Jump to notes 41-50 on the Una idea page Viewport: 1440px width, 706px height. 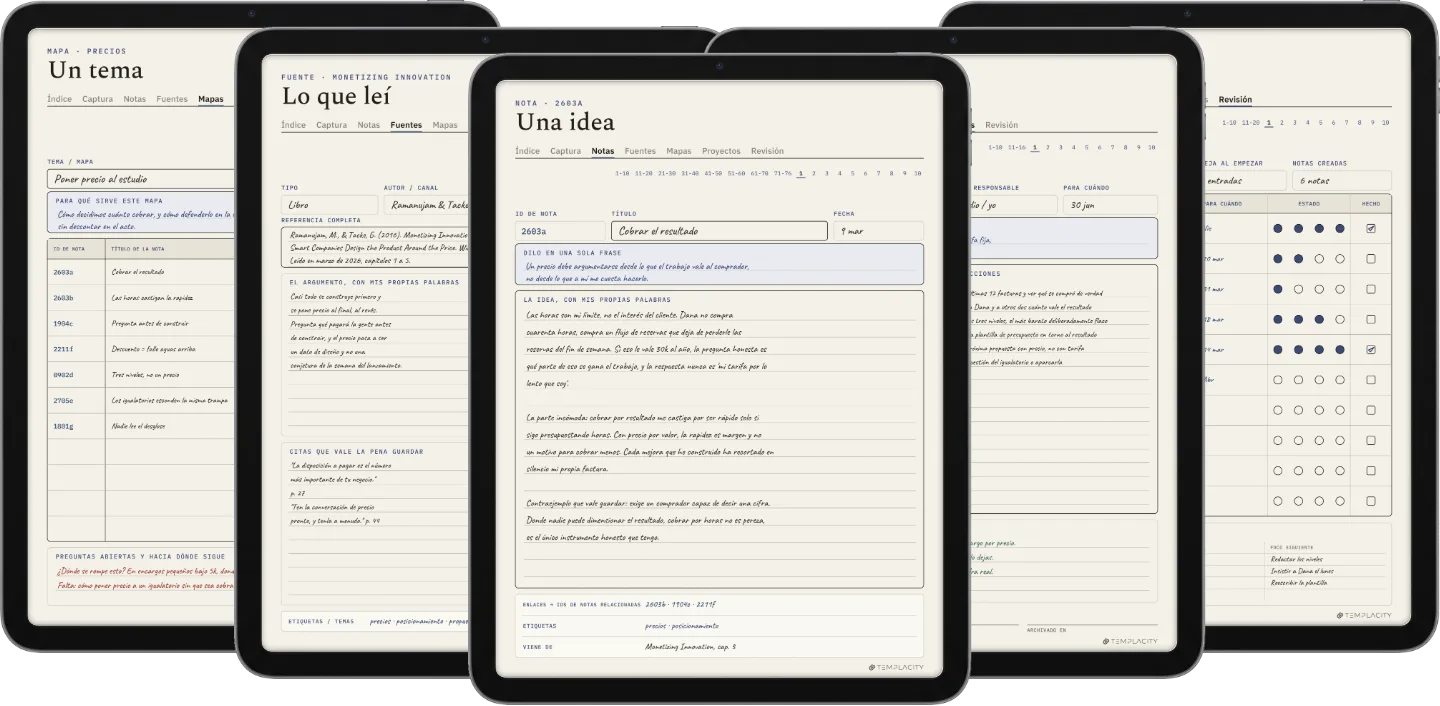(713, 173)
